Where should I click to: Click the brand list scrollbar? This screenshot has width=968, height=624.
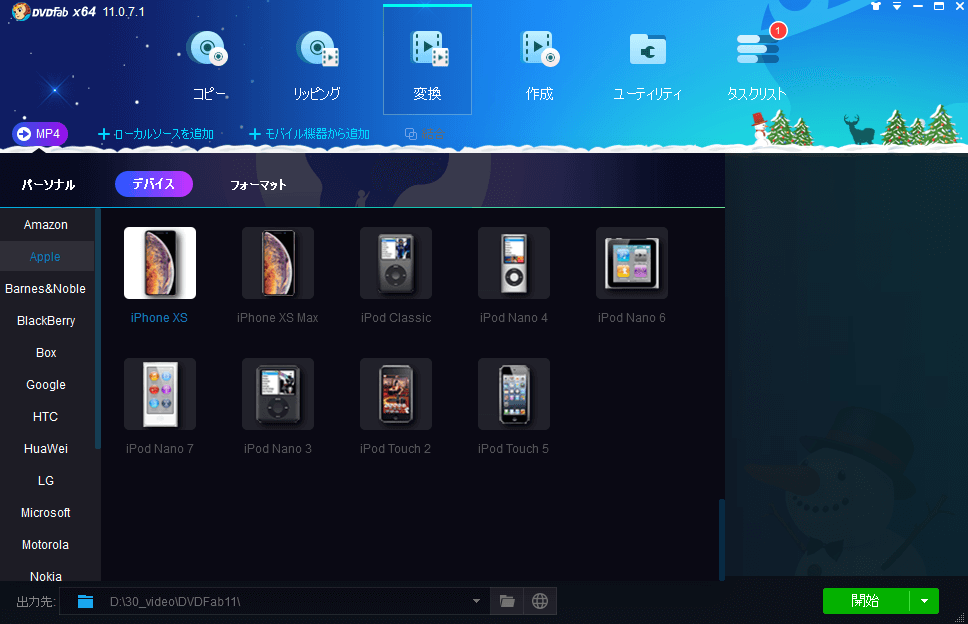[98, 329]
